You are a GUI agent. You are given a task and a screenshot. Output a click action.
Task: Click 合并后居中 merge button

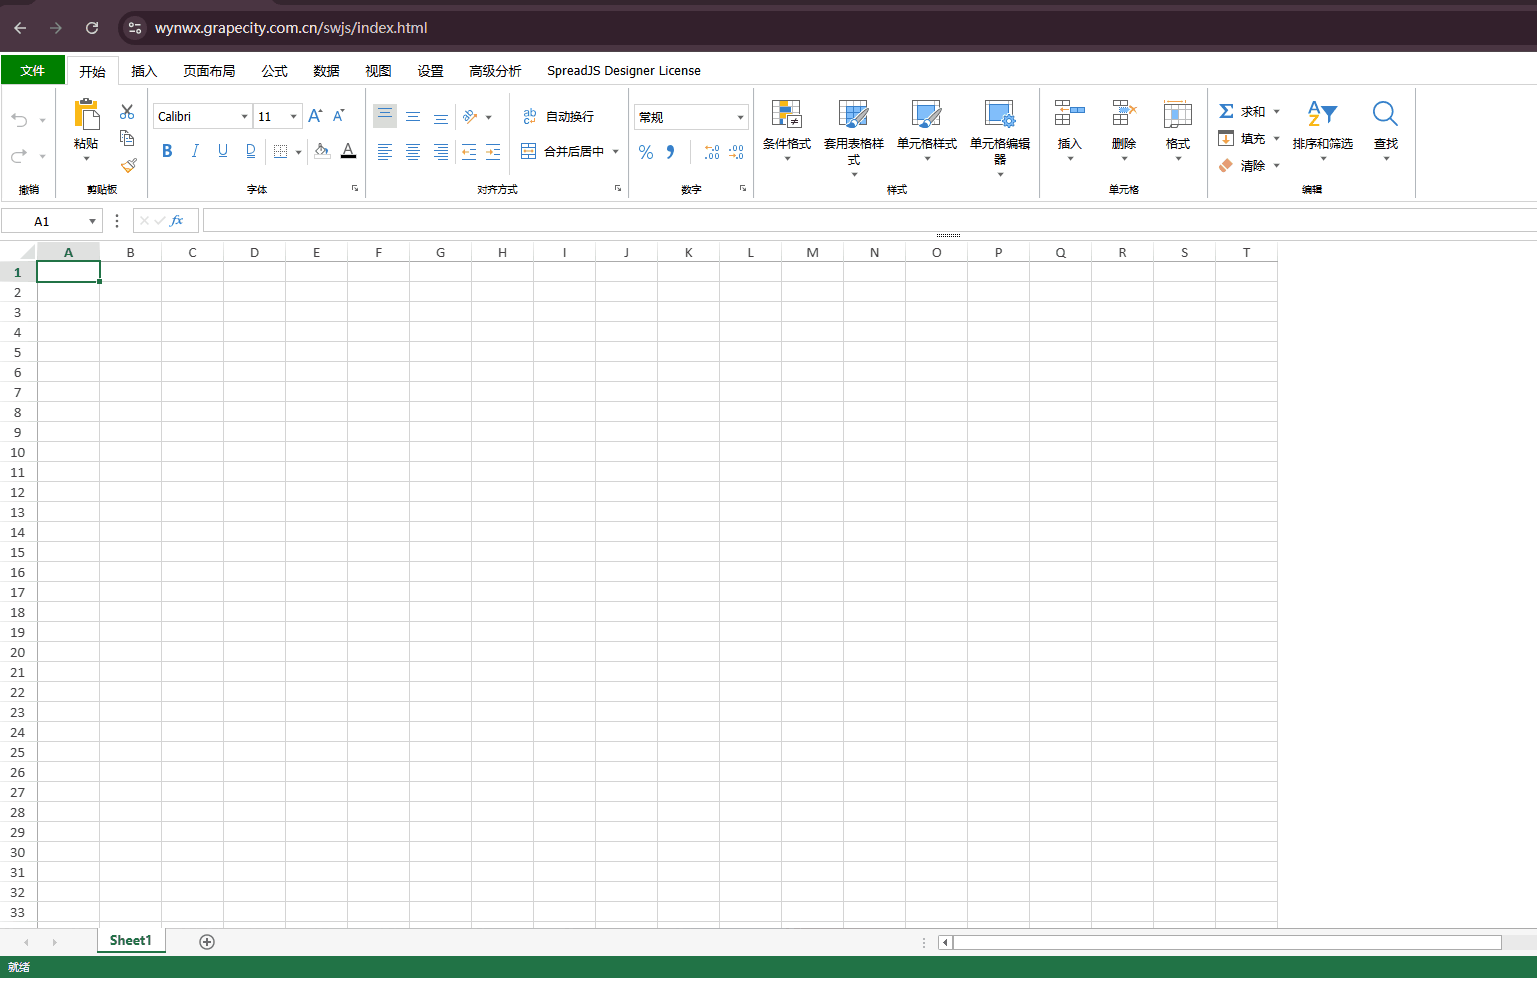pos(563,152)
